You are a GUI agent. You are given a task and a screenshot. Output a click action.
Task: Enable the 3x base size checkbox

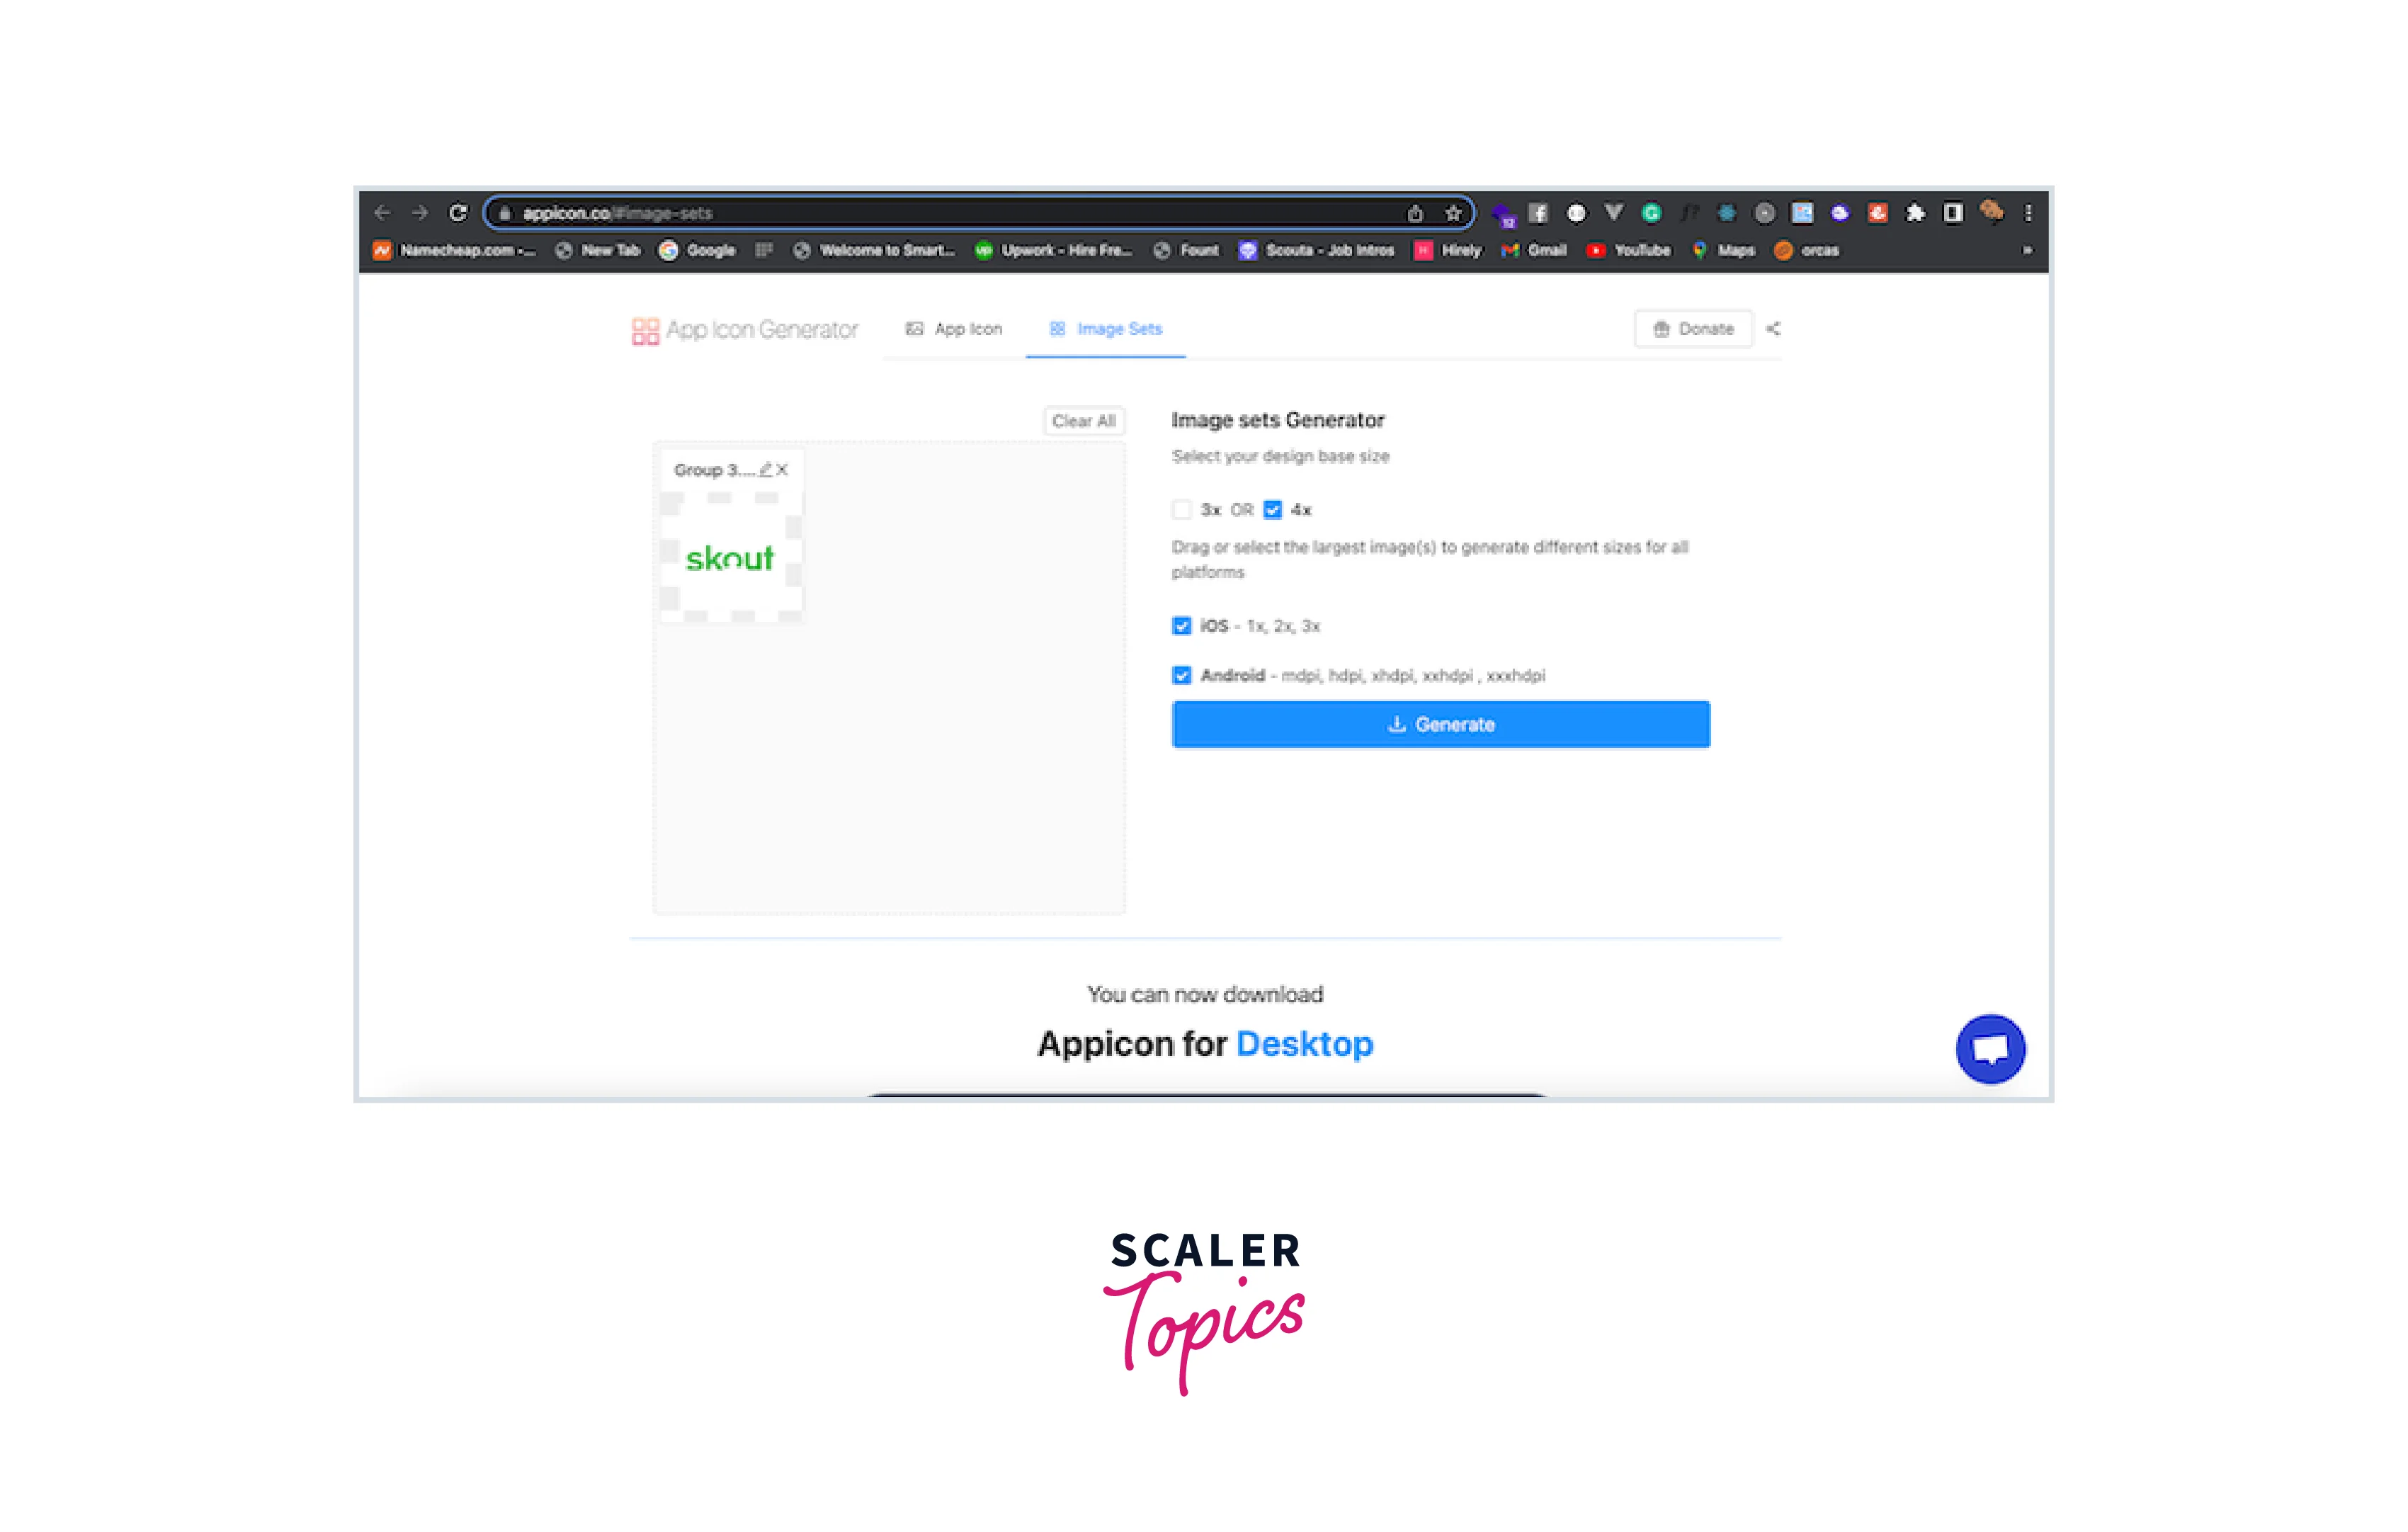click(x=1182, y=510)
